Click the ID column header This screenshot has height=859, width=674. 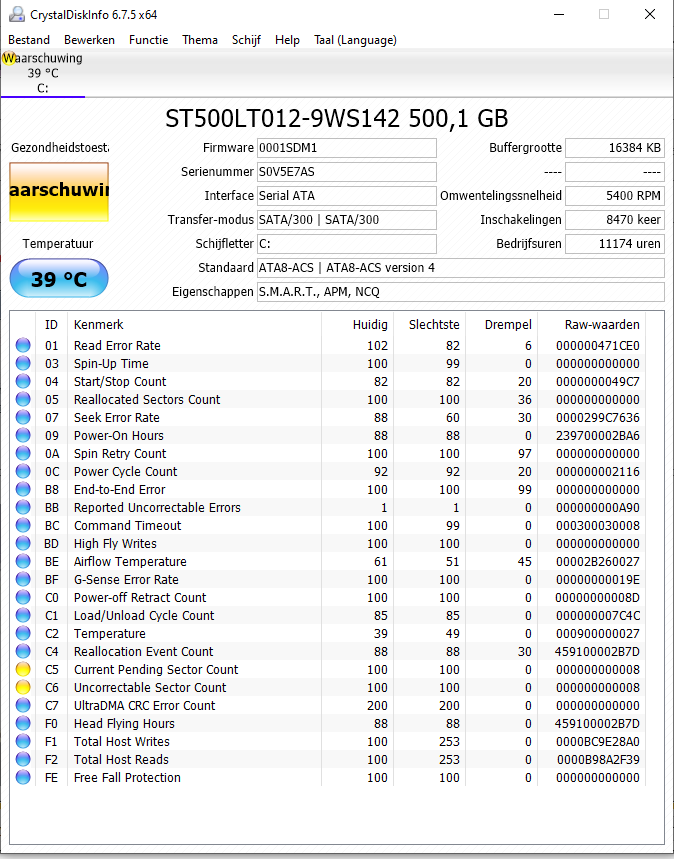pyautogui.click(x=51, y=324)
